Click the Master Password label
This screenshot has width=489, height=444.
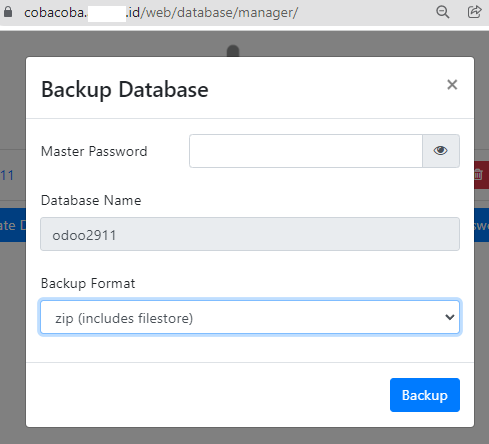(94, 151)
